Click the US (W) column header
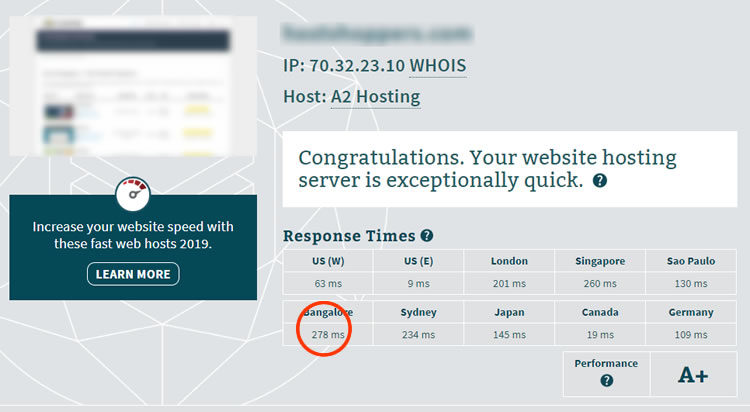 [328, 261]
